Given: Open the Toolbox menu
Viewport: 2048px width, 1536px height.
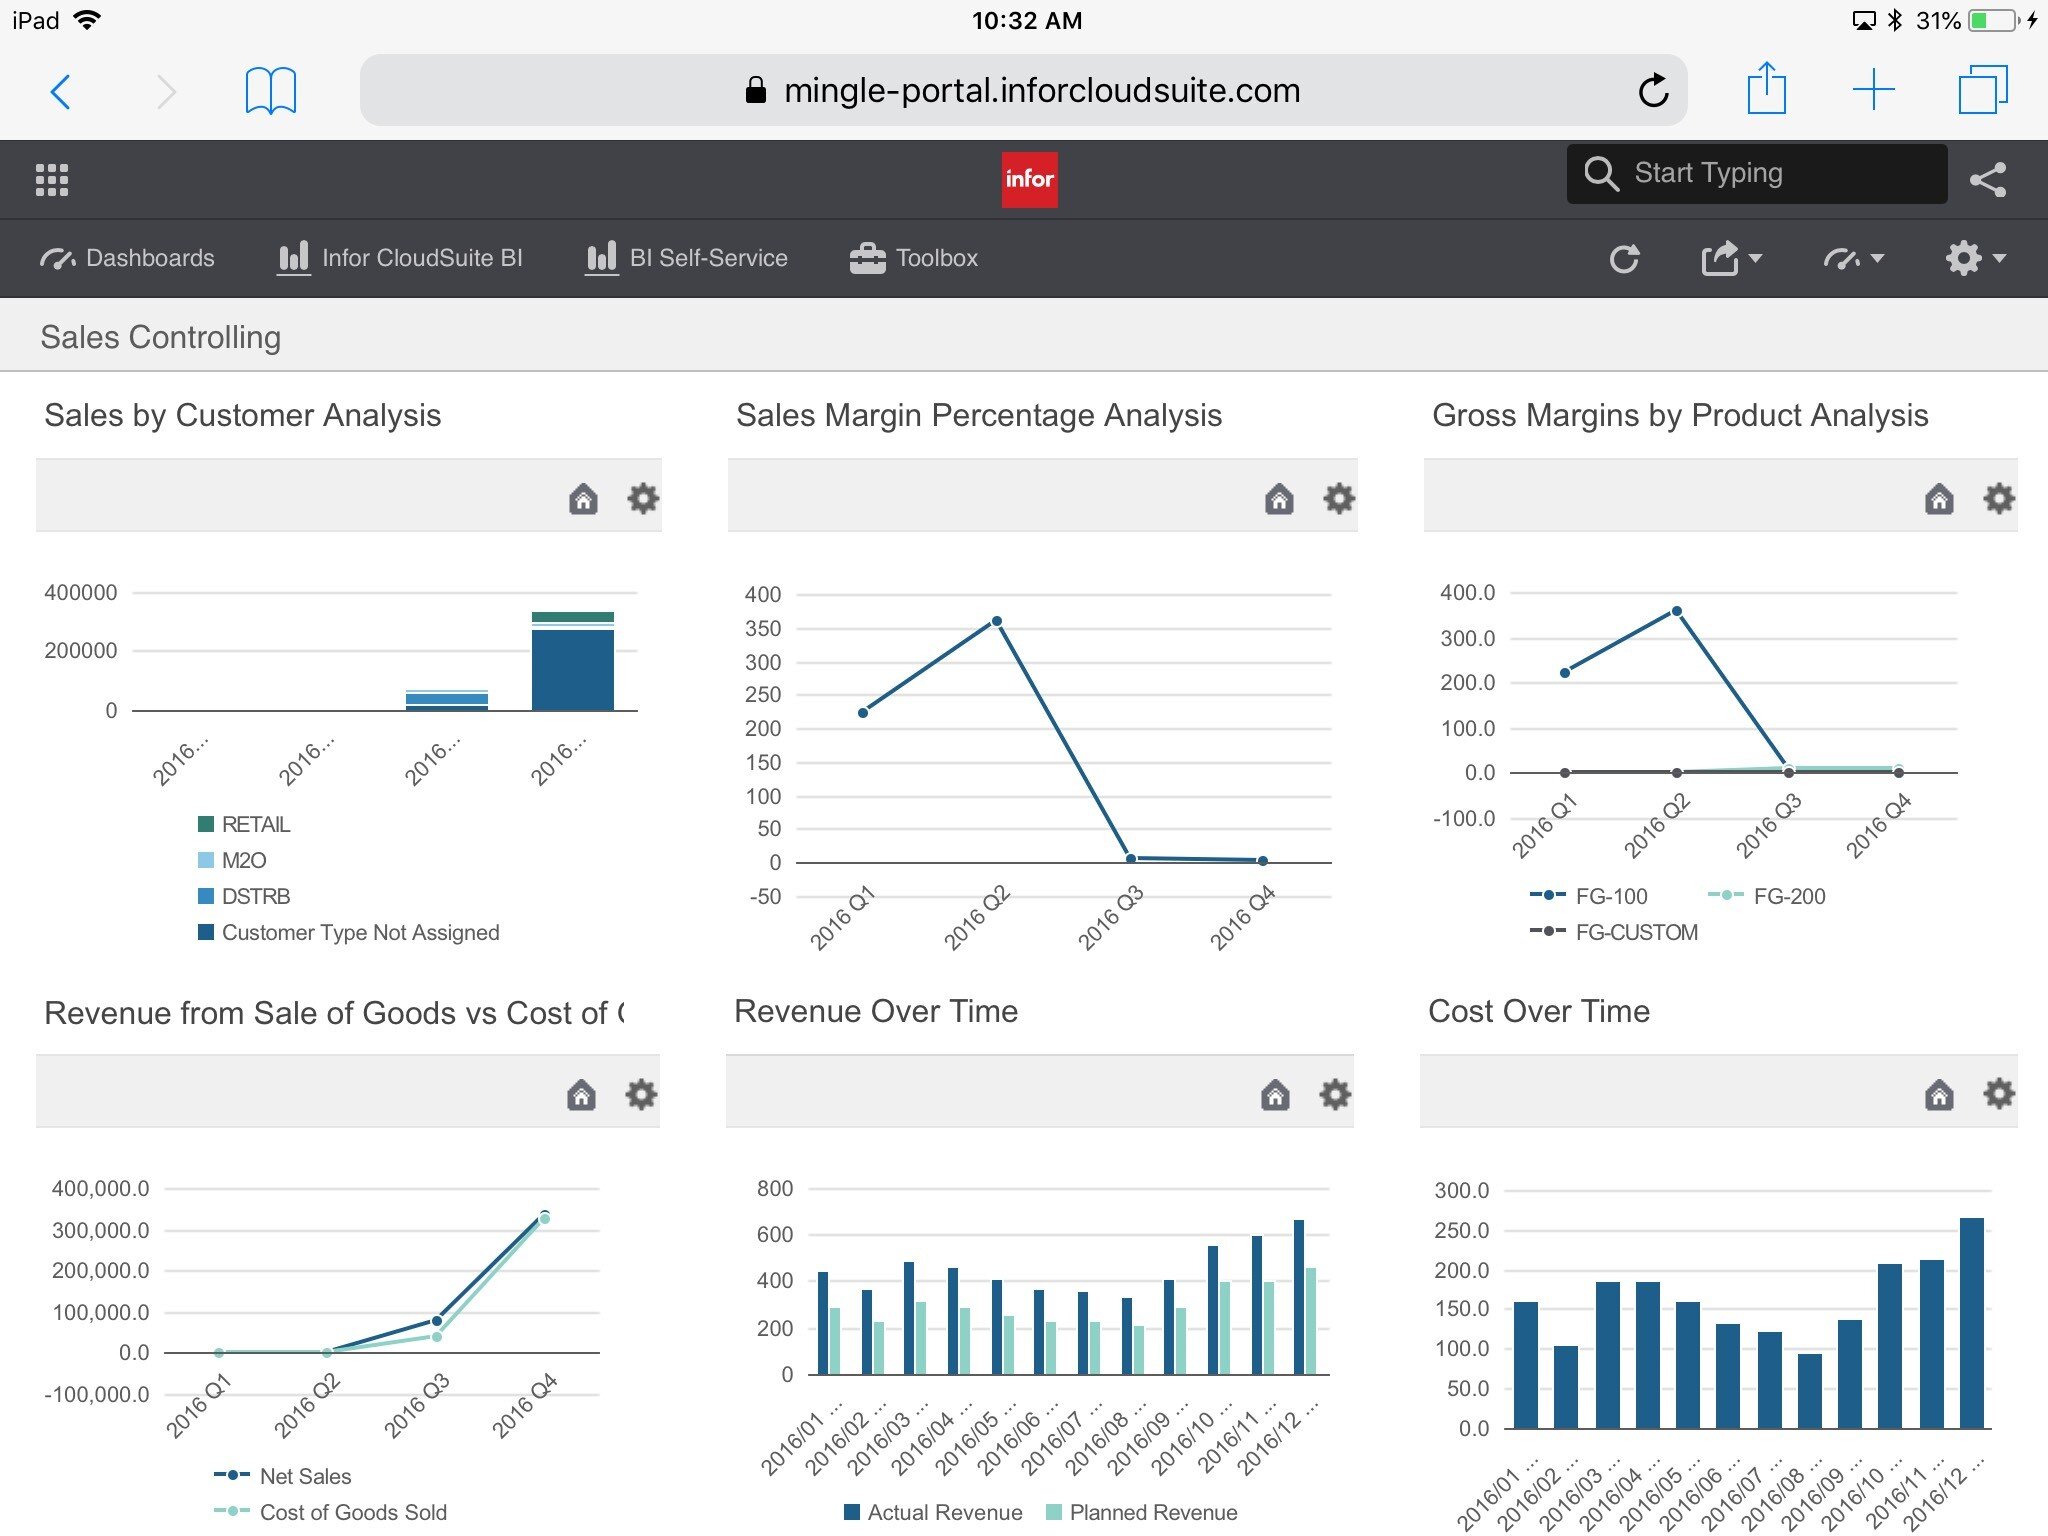Looking at the screenshot, I should pos(914,259).
